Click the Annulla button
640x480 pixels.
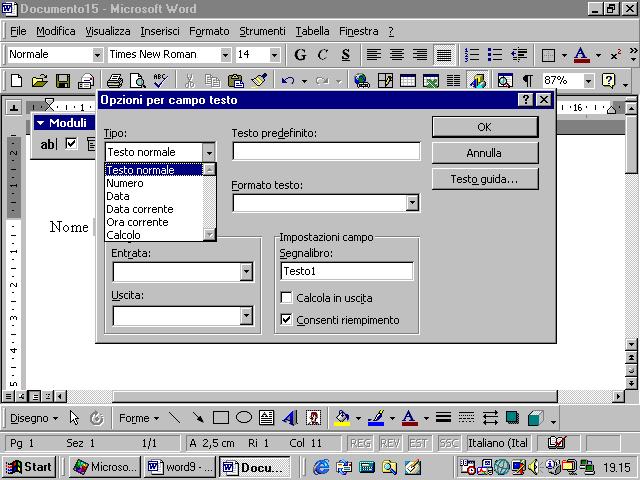(x=485, y=153)
